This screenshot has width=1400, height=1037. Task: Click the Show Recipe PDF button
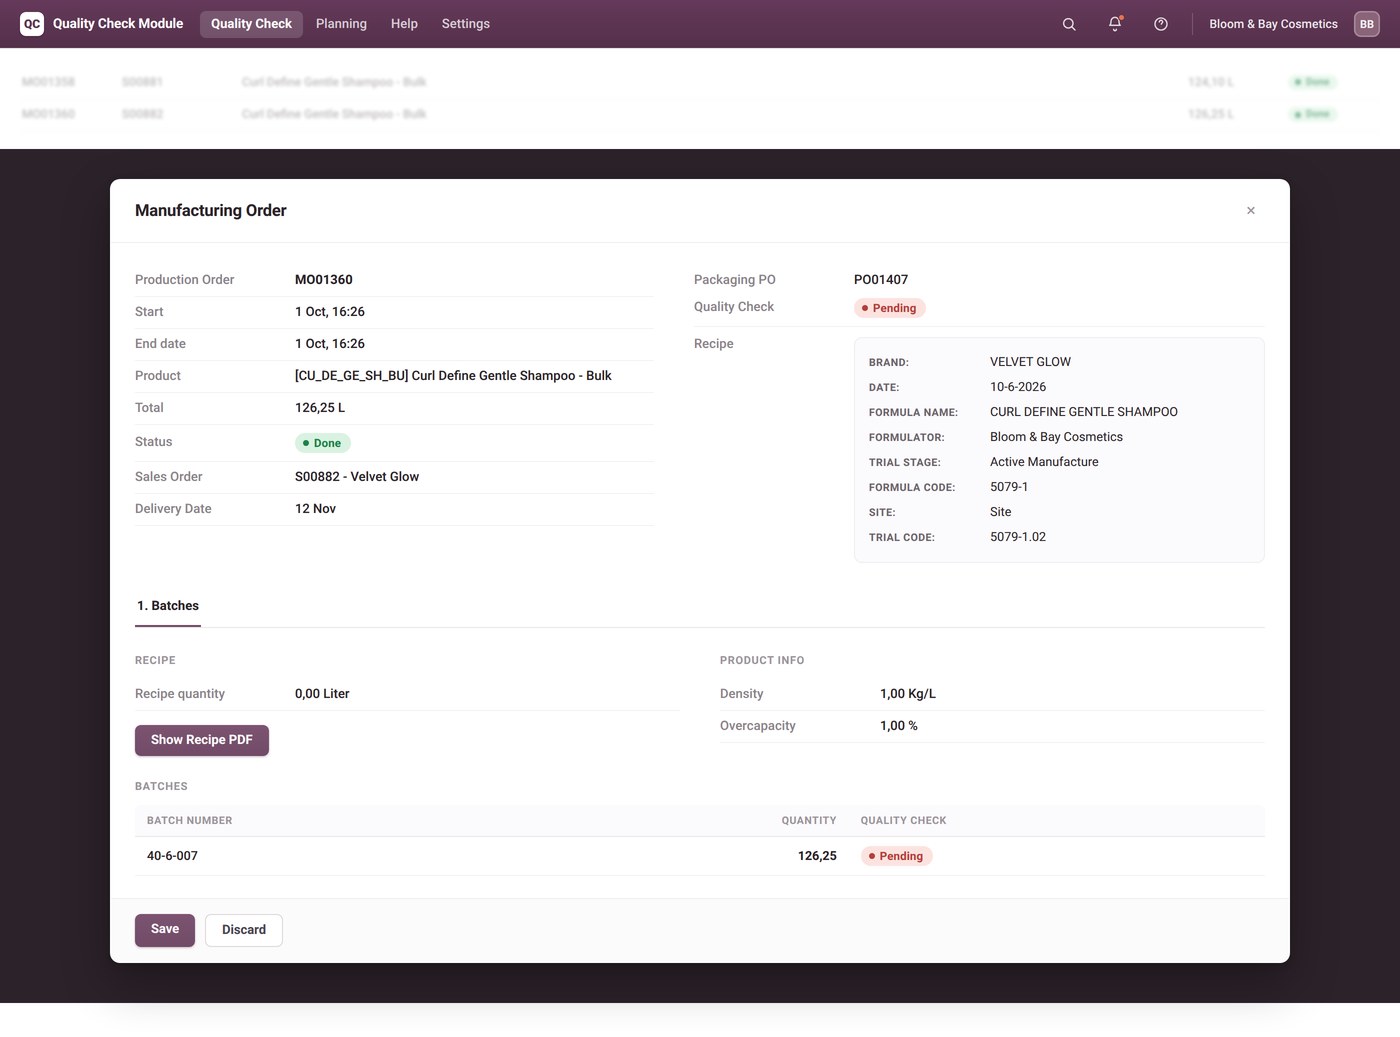pos(202,740)
